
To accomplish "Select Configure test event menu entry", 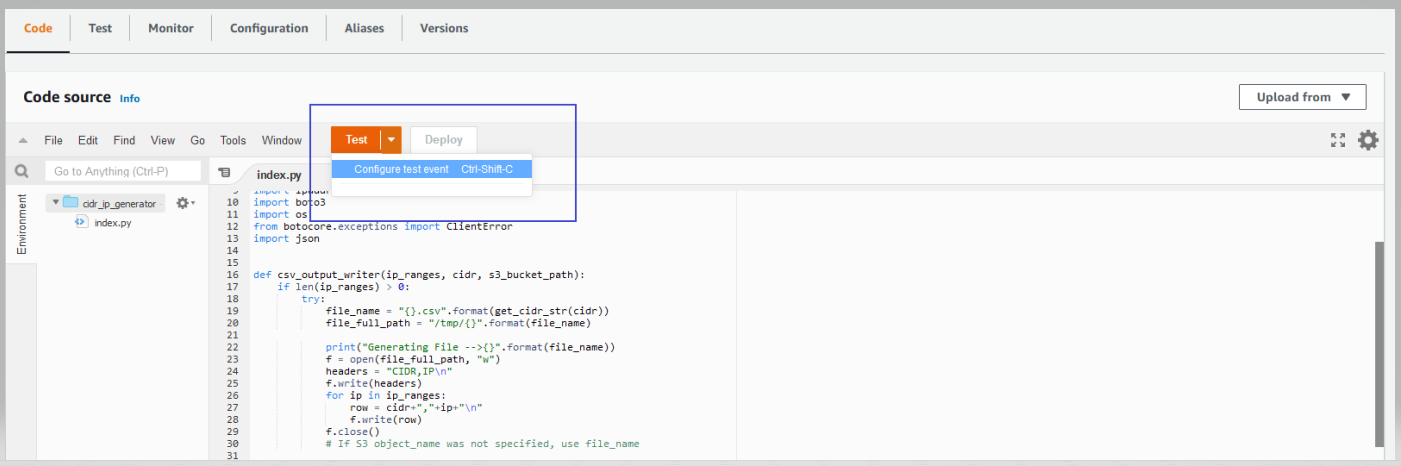I will (x=432, y=169).
